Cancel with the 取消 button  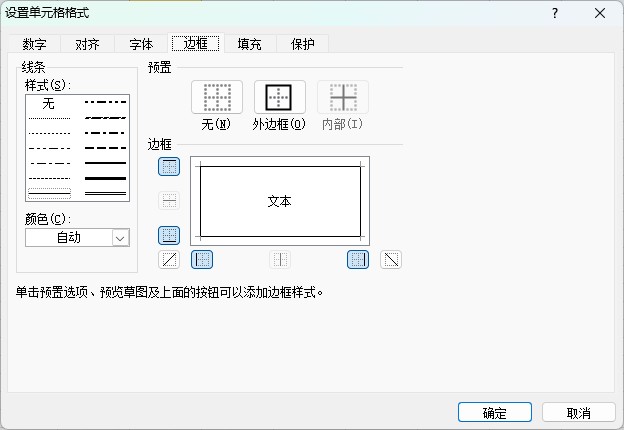point(579,412)
